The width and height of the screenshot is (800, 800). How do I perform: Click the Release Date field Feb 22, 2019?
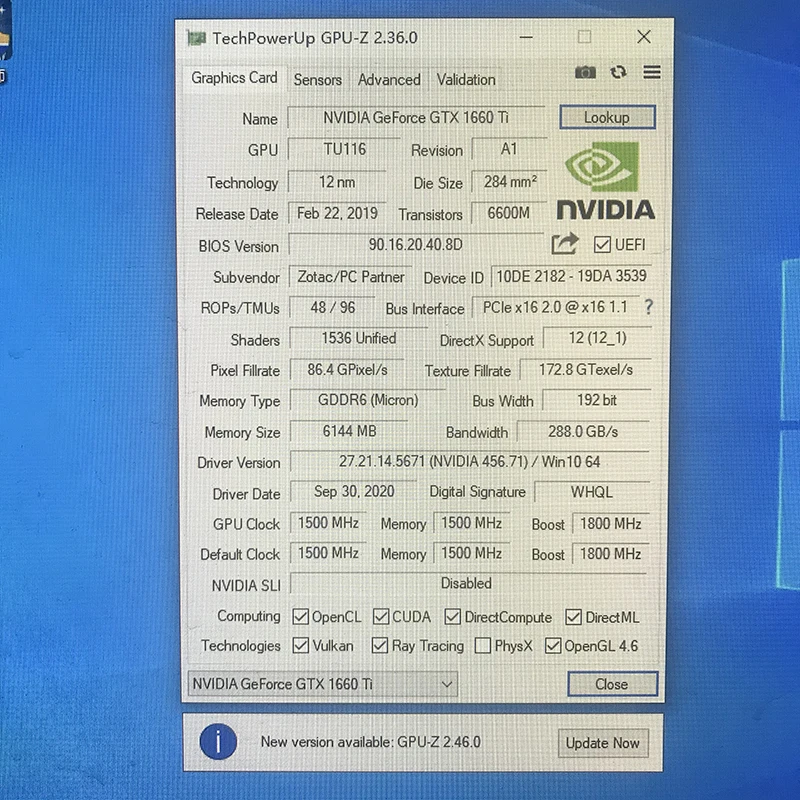pyautogui.click(x=337, y=213)
